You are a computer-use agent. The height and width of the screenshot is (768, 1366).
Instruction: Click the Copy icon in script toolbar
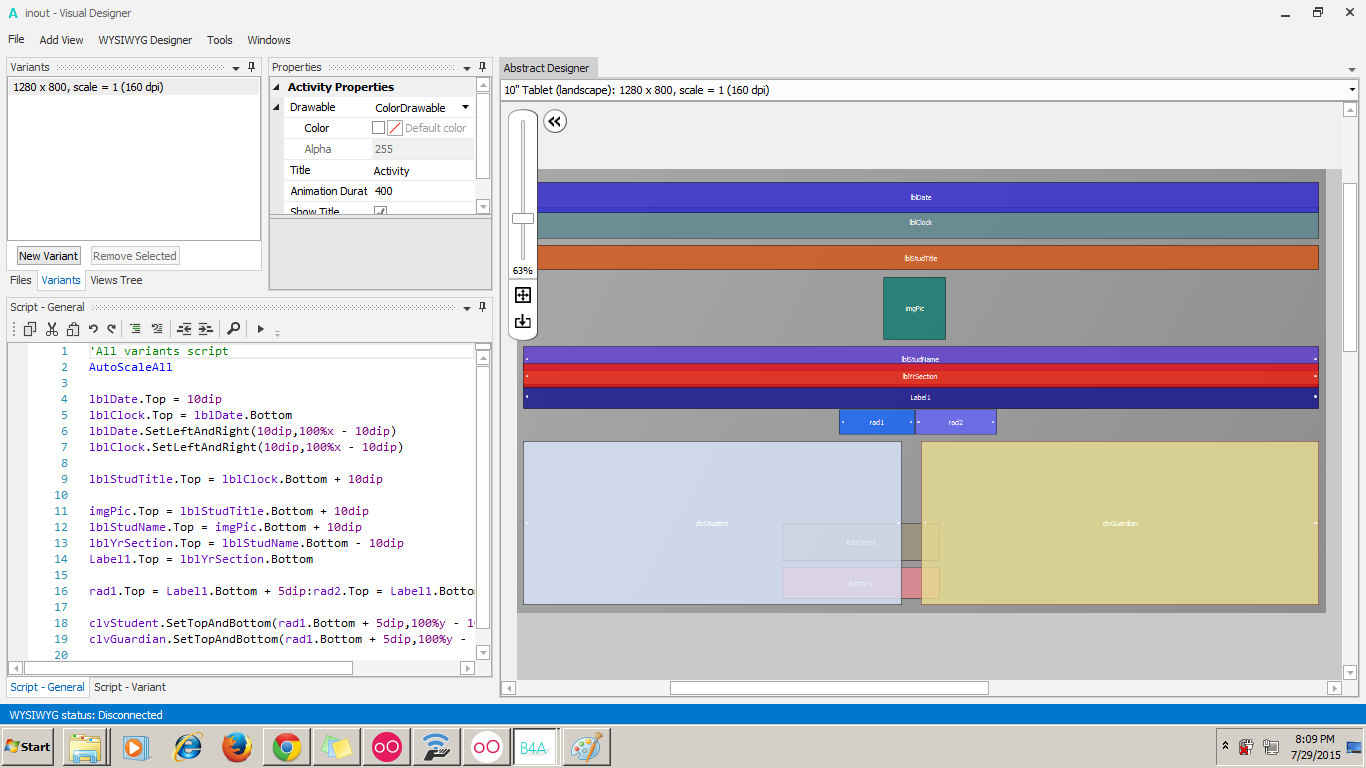tap(30, 329)
